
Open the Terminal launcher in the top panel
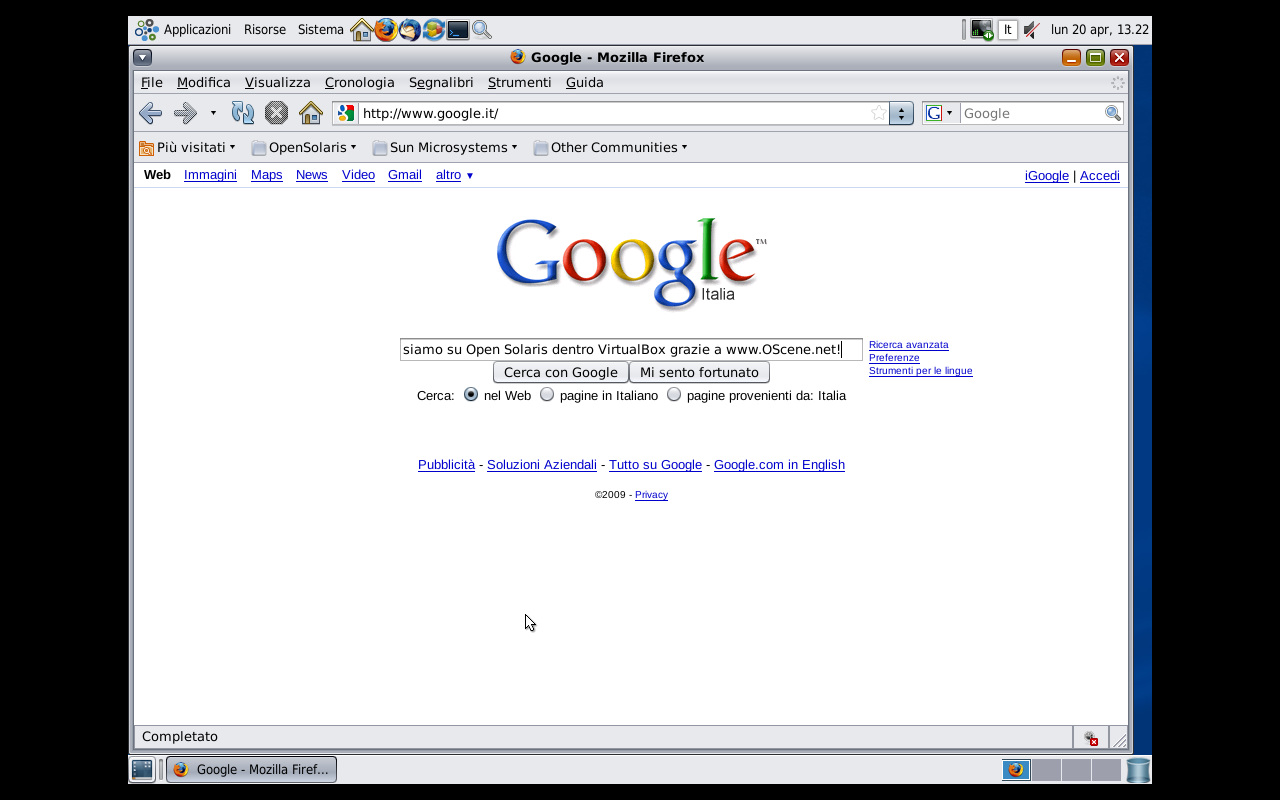point(458,30)
